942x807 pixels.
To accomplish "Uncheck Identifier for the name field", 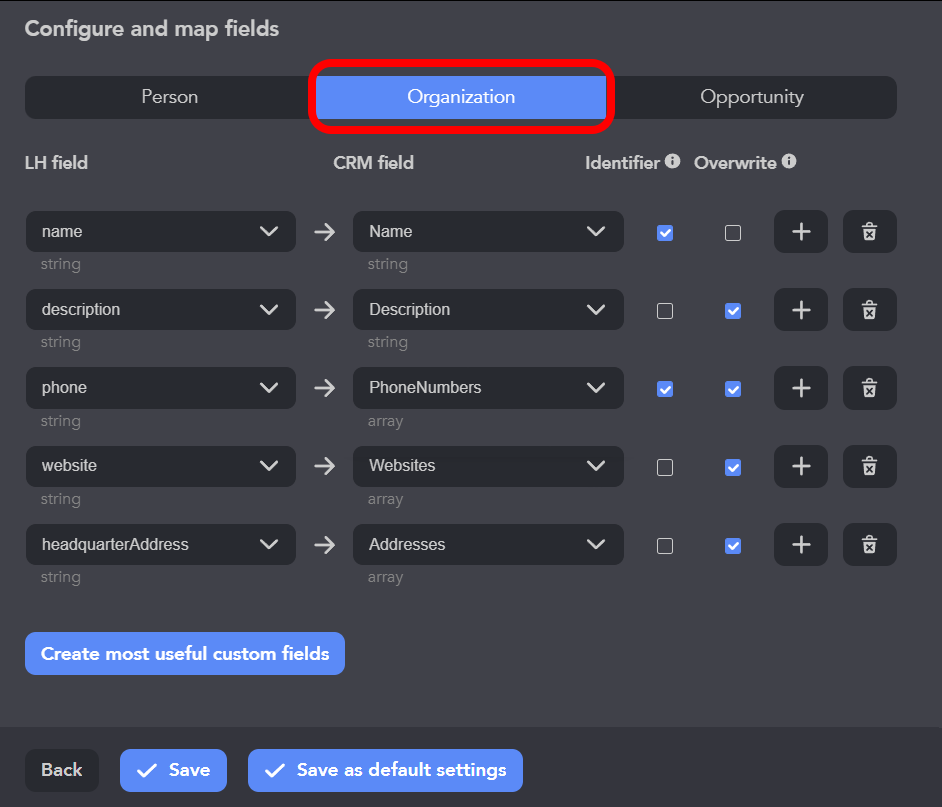I will (x=665, y=233).
